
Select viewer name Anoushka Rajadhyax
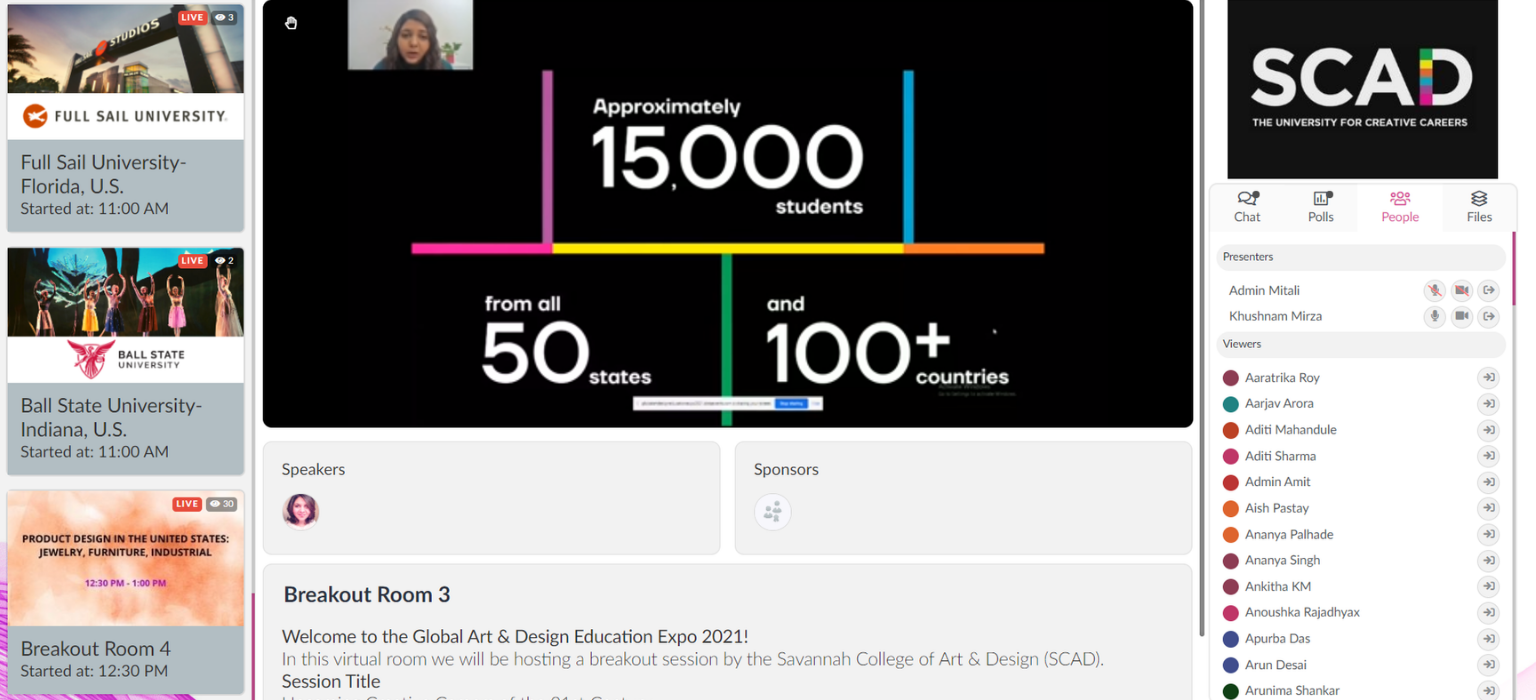tap(1302, 612)
